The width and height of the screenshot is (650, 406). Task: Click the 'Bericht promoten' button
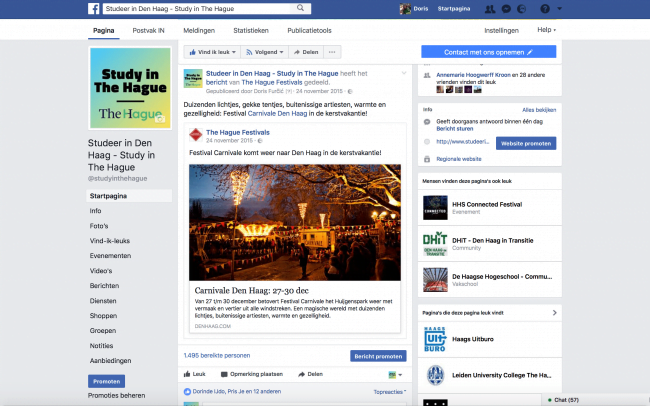click(378, 355)
